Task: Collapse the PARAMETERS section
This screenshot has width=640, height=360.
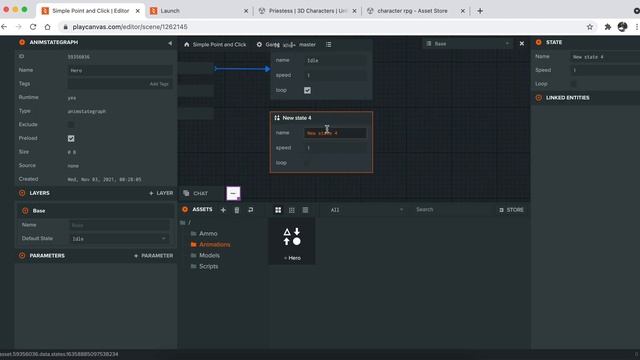Action: click(22, 256)
